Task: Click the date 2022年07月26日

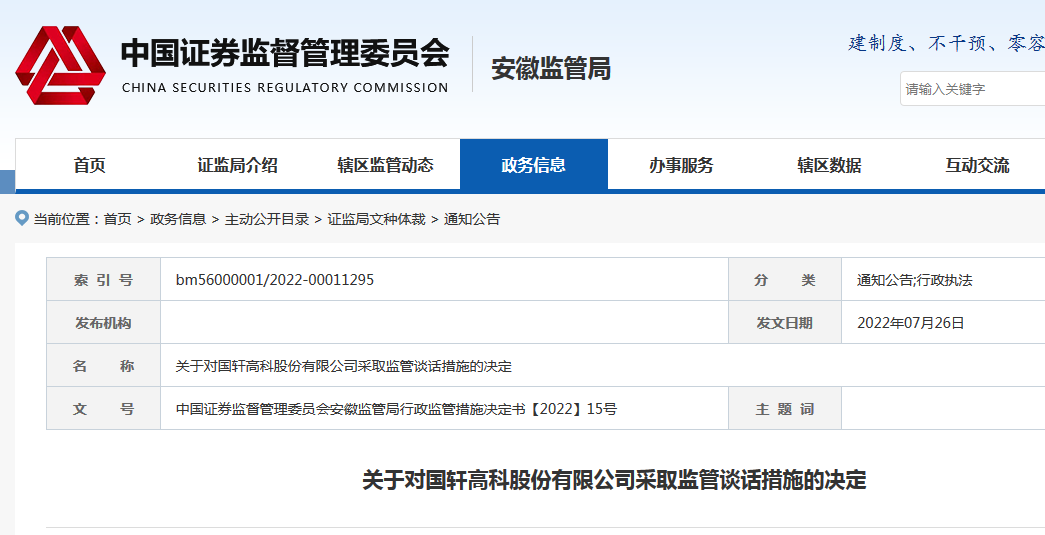Action: (x=910, y=323)
